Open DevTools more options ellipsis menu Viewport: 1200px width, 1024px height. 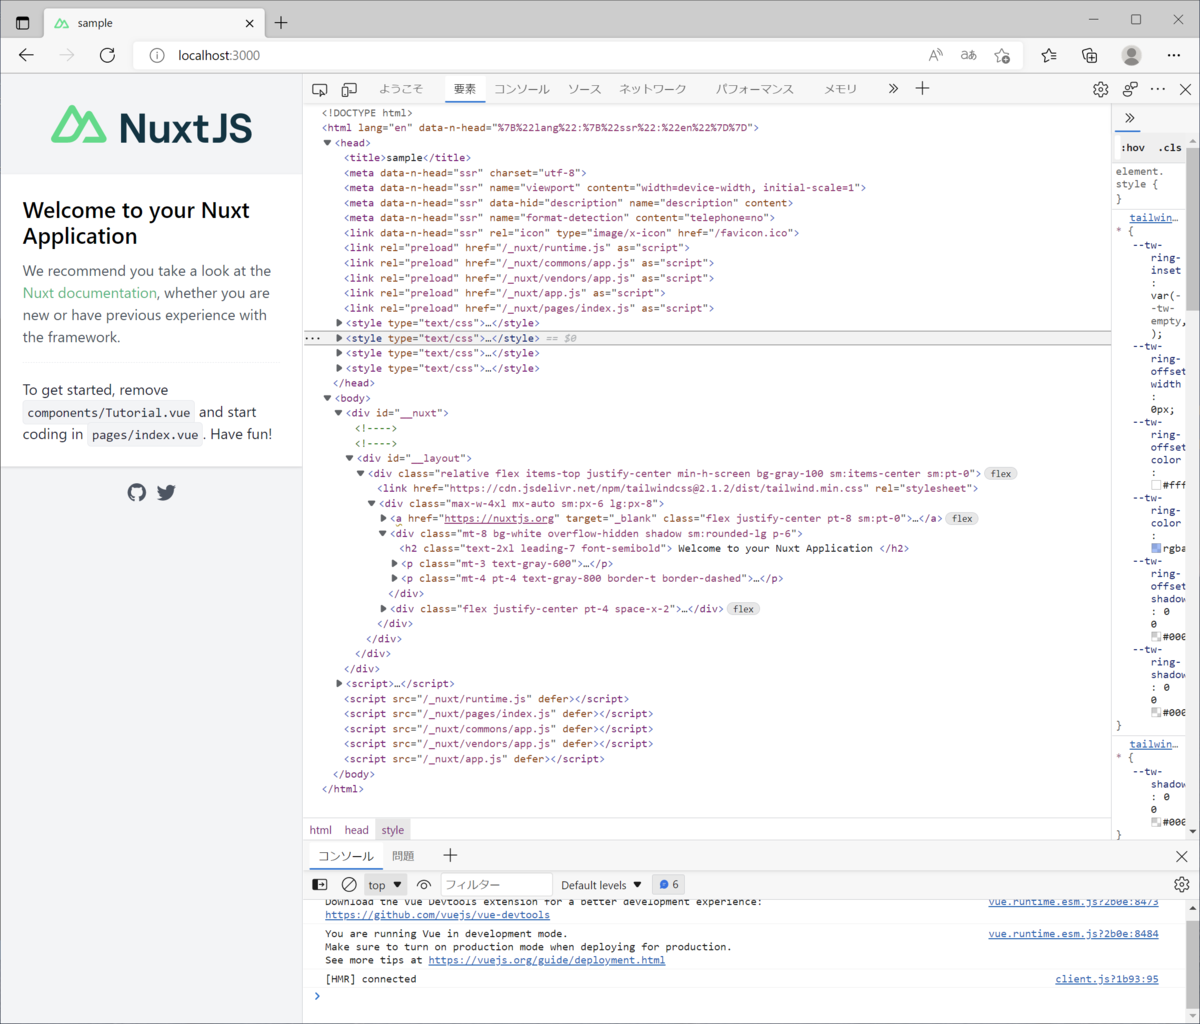pos(1158,89)
